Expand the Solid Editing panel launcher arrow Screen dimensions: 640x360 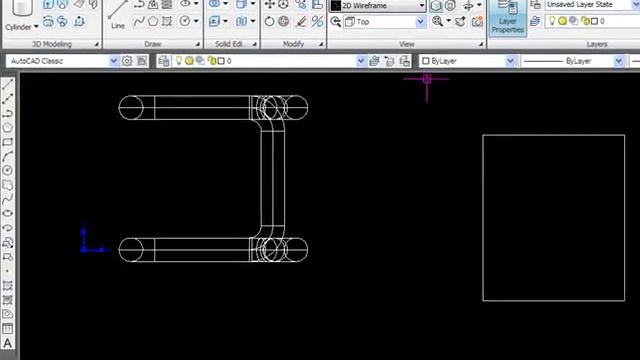coord(255,44)
